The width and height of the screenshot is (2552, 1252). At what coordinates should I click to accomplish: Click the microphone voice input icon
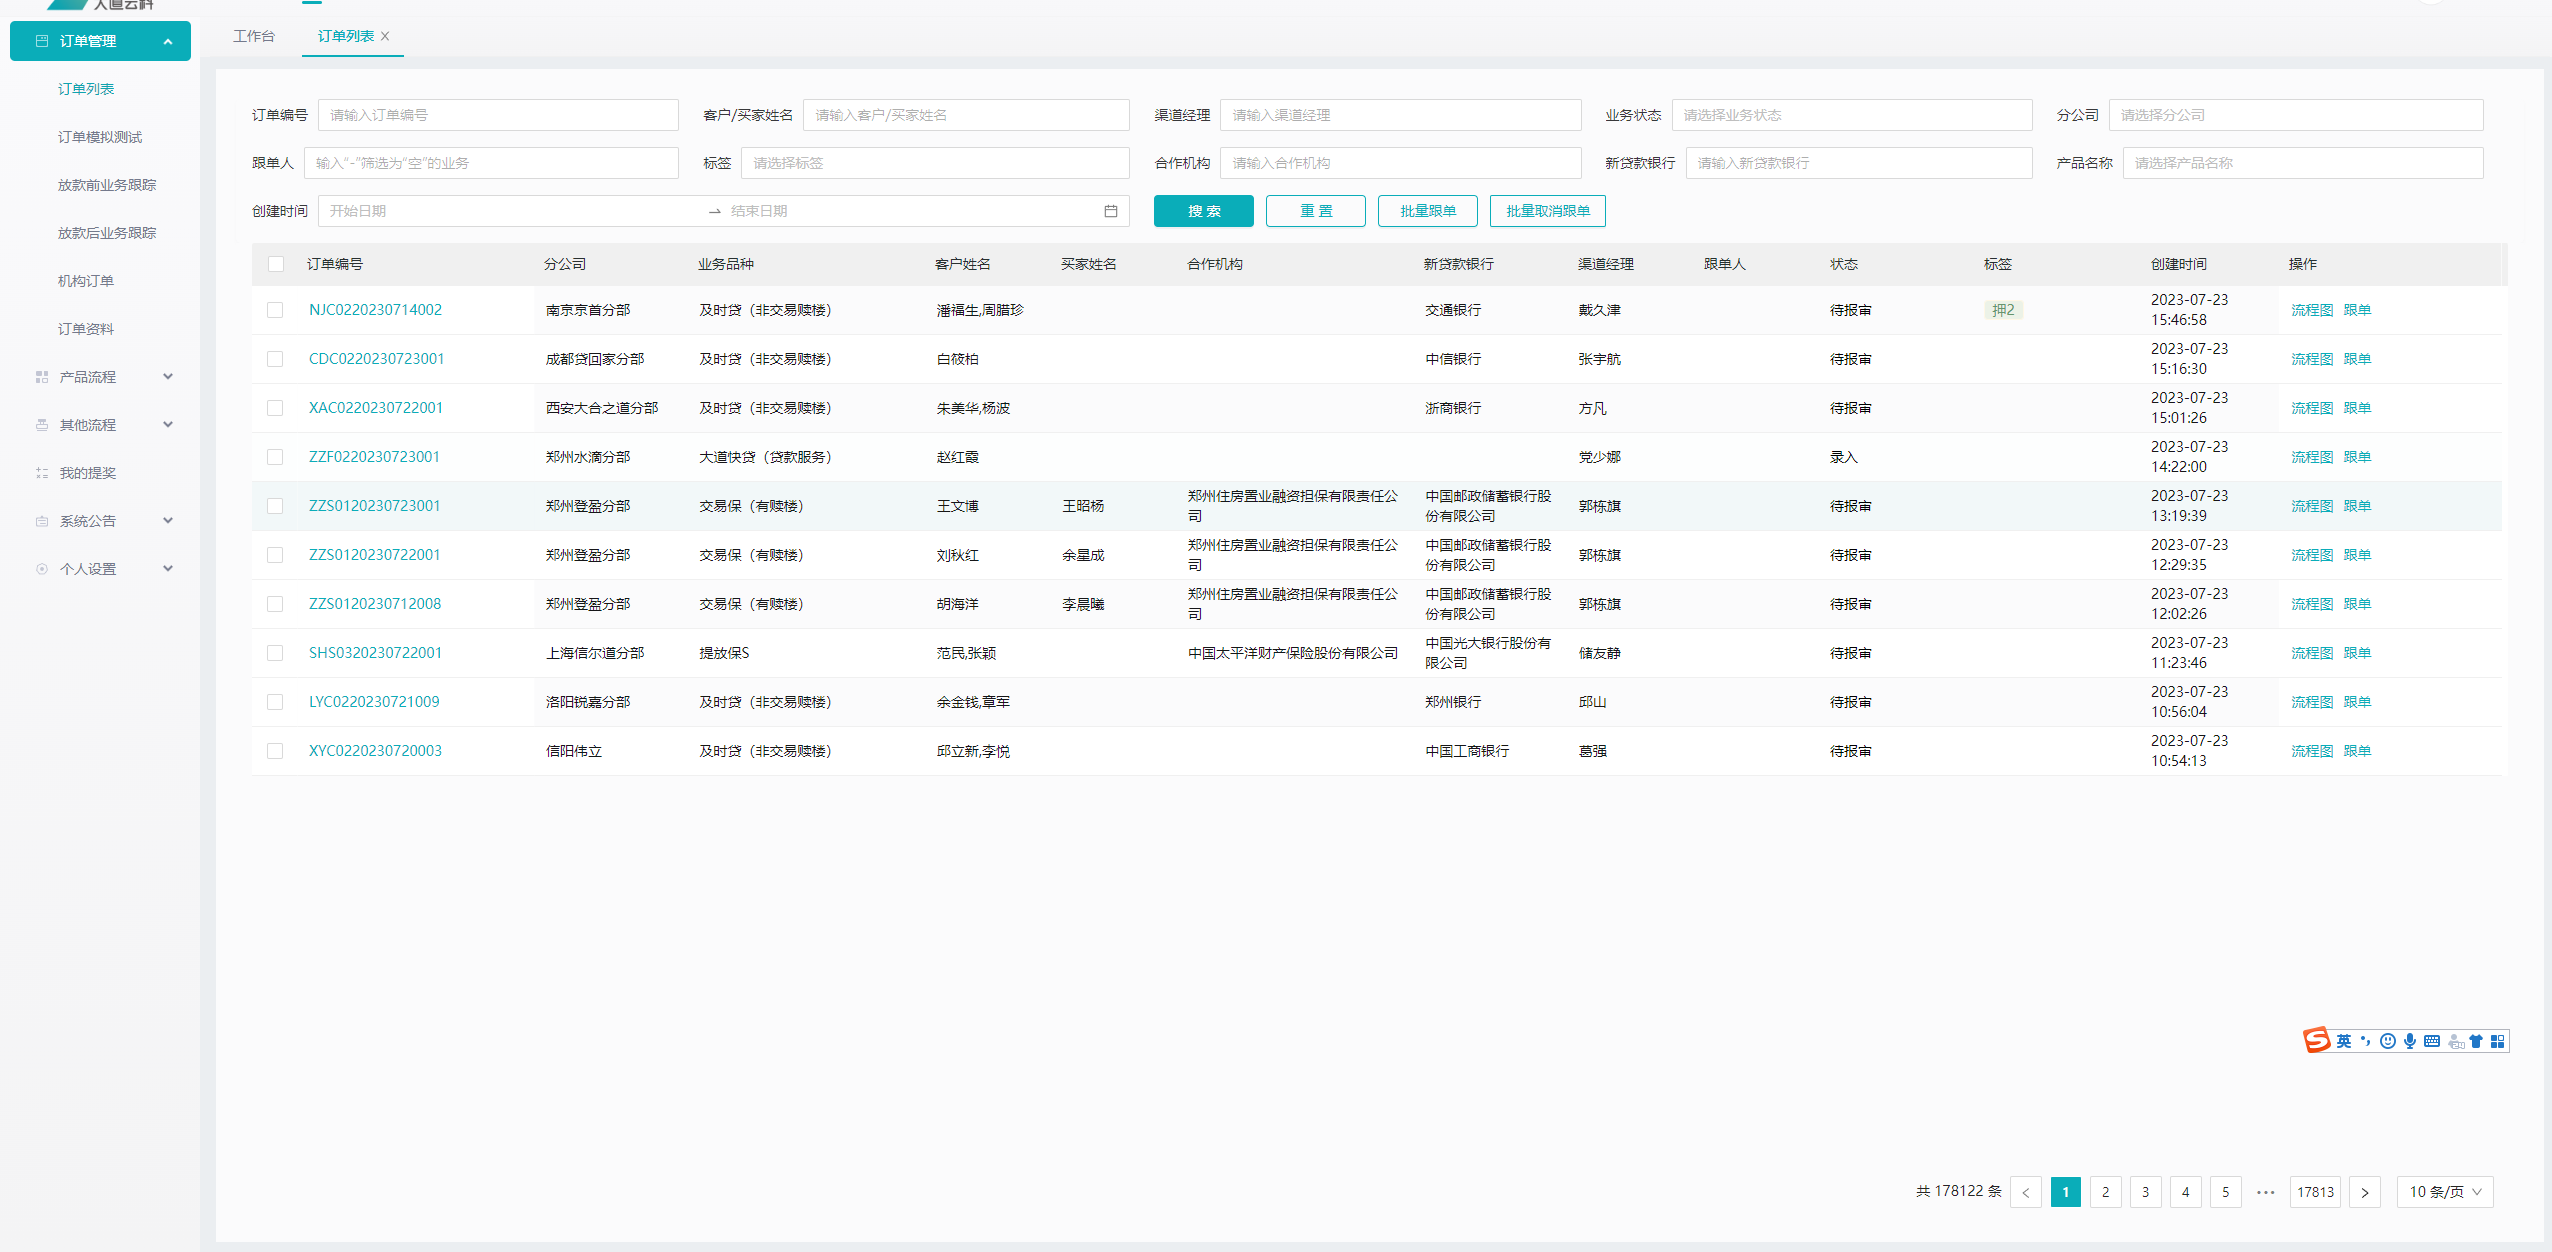[x=2410, y=1042]
